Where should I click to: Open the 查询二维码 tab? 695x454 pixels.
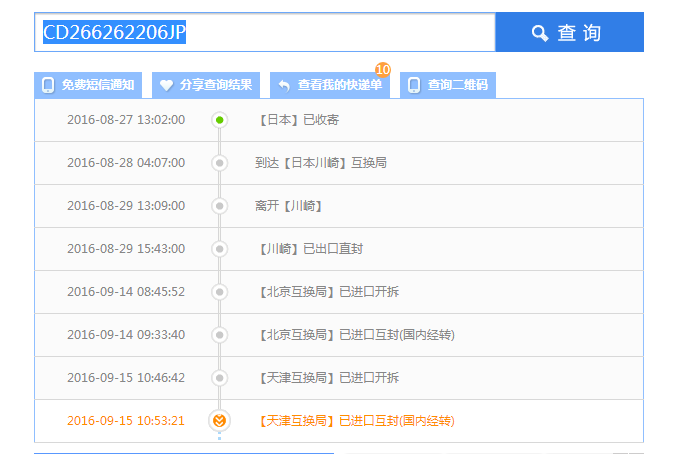pyautogui.click(x=448, y=85)
